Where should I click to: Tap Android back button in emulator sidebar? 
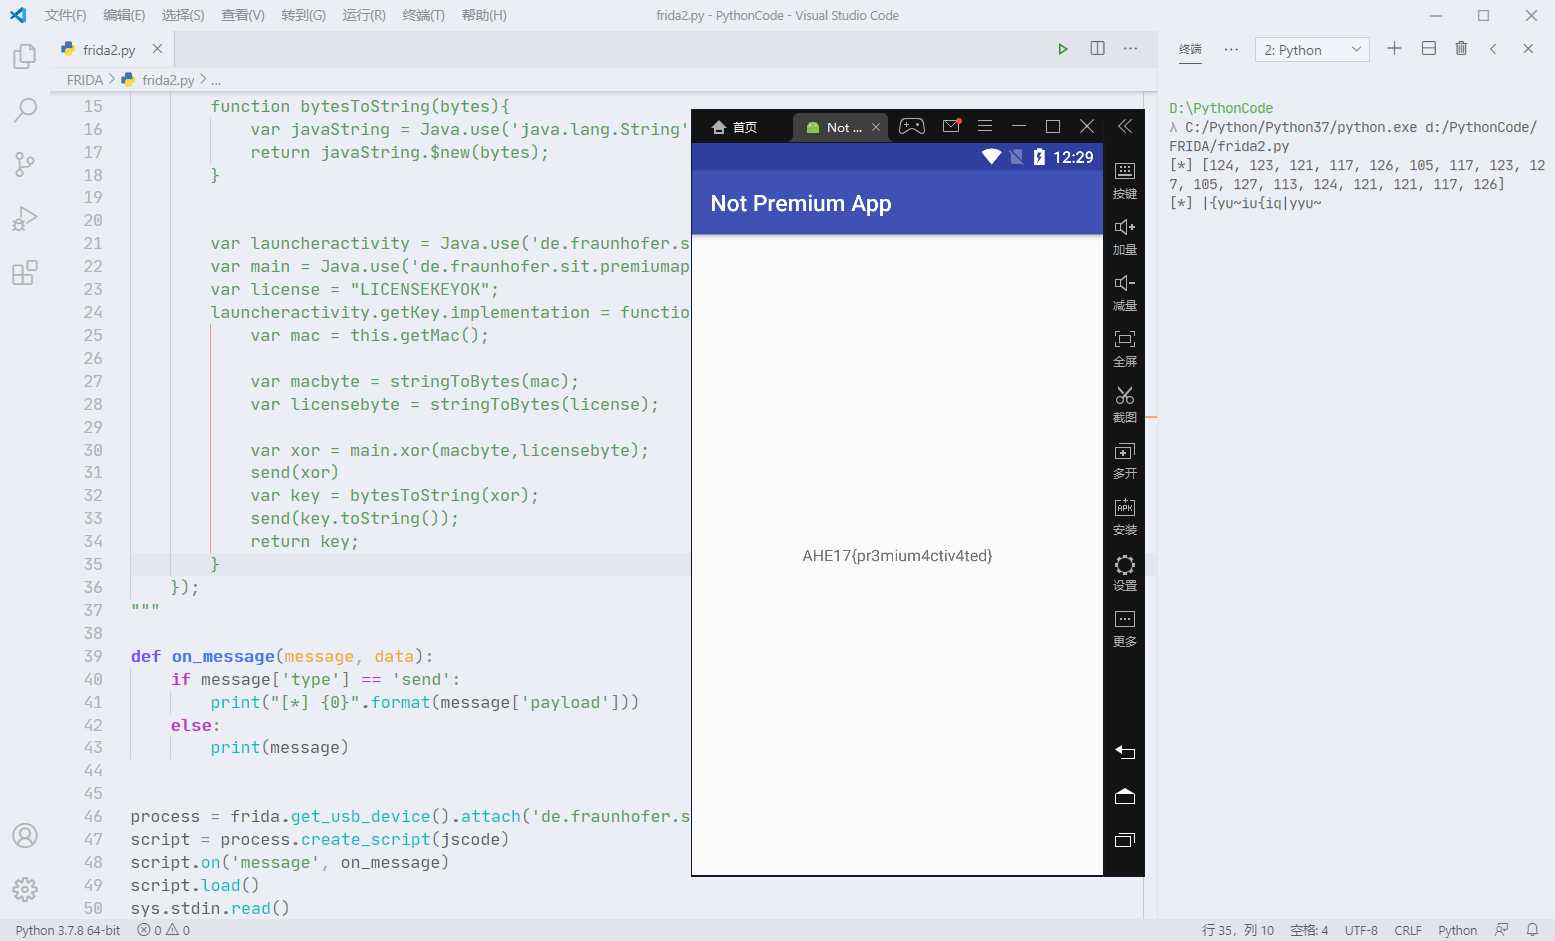pyautogui.click(x=1125, y=752)
